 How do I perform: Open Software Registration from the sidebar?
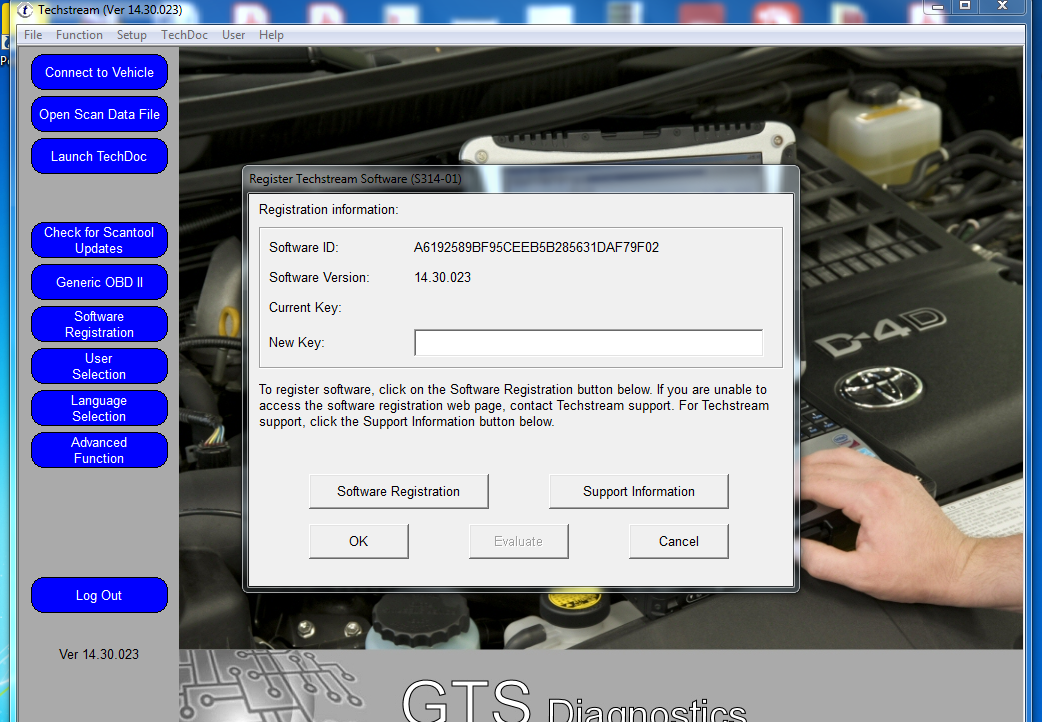pyautogui.click(x=99, y=324)
